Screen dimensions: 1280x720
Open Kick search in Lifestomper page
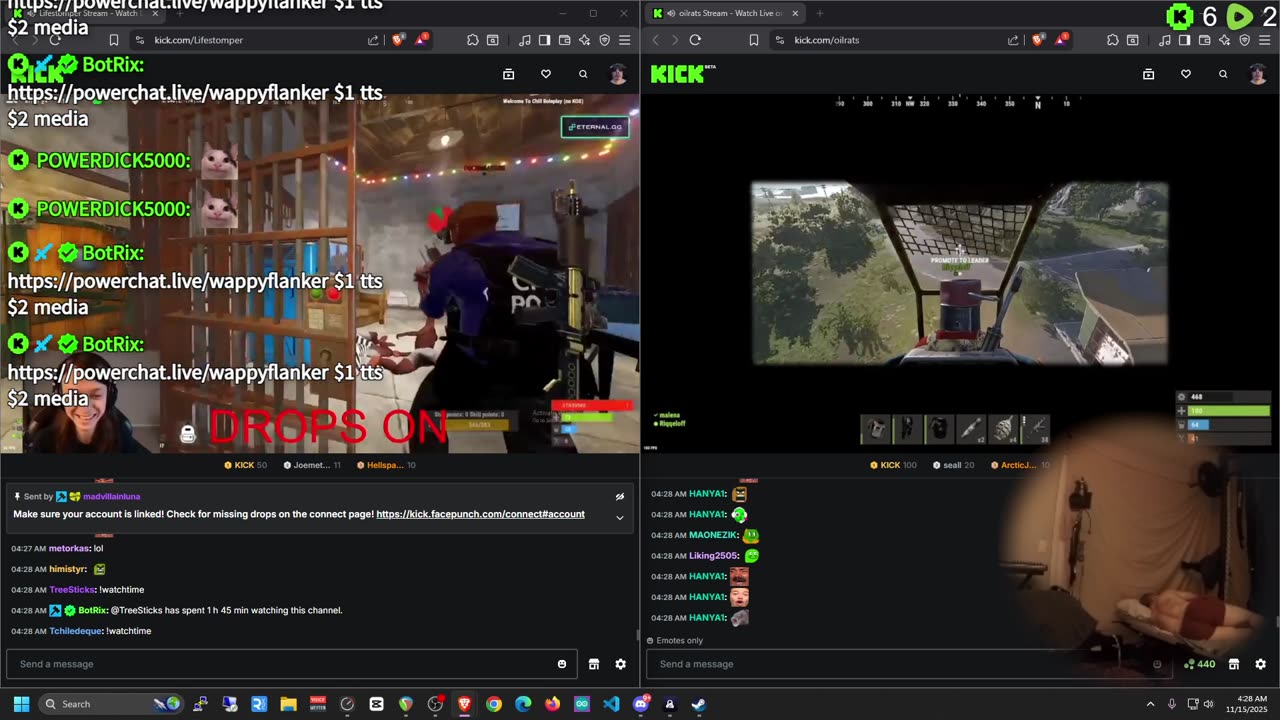point(583,74)
